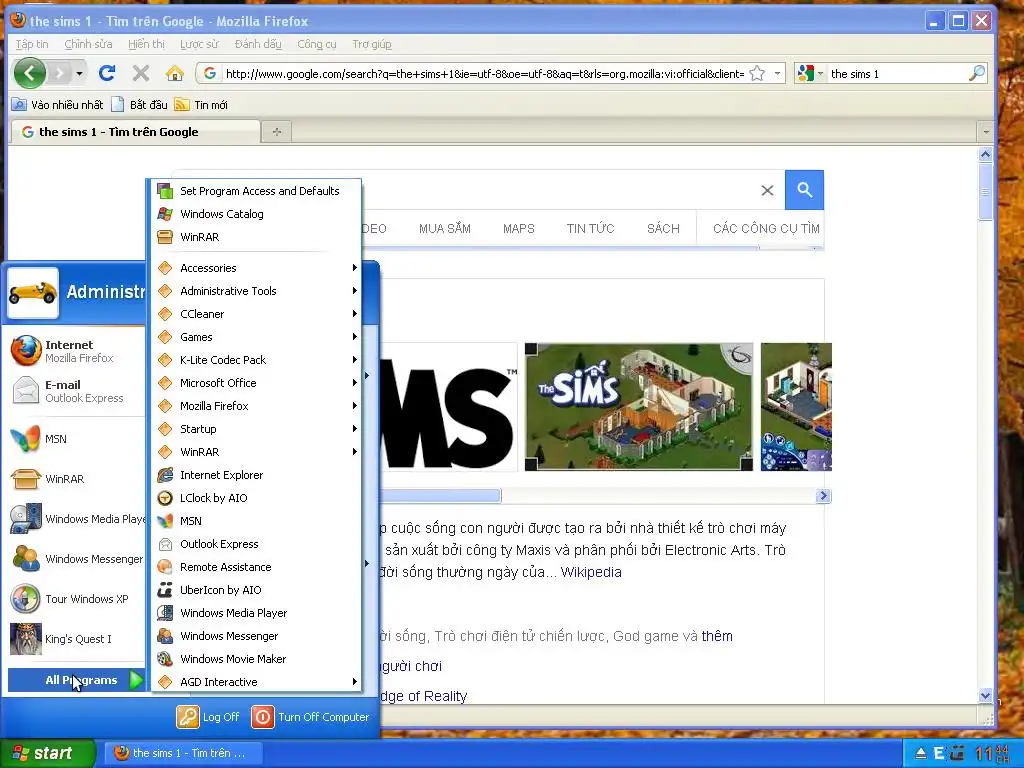Switch to the MAPS results tab

pyautogui.click(x=519, y=229)
